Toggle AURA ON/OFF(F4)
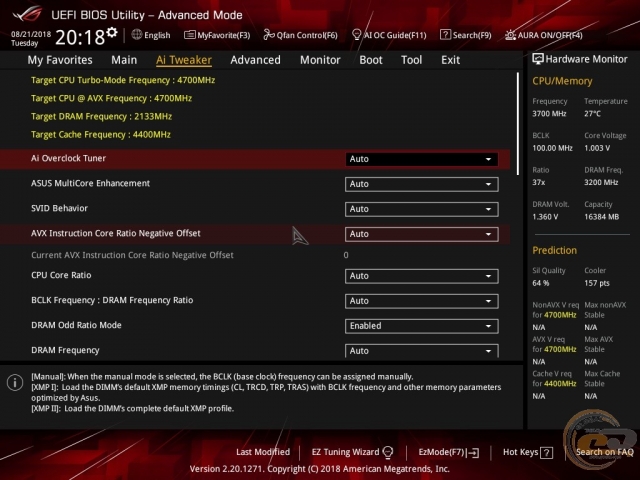 544,35
